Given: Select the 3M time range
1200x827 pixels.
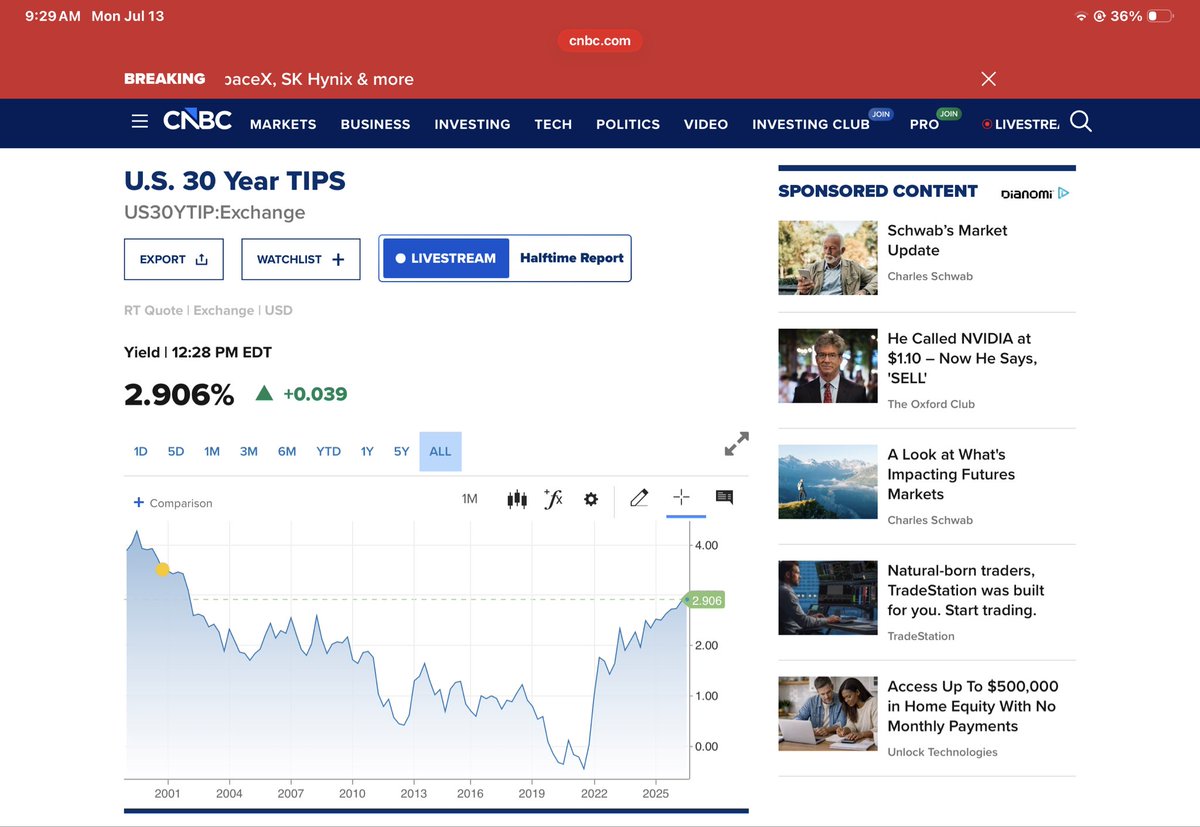Looking at the screenshot, I should click(x=249, y=451).
